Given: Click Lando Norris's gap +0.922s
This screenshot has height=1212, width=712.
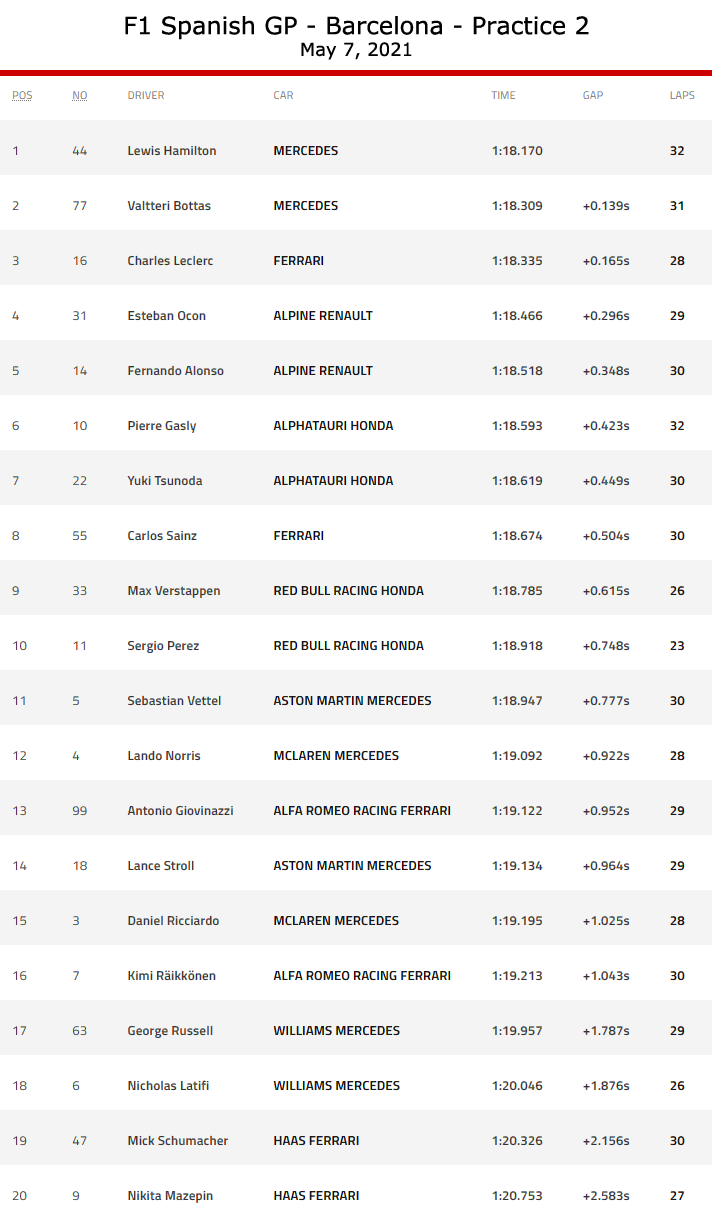Looking at the screenshot, I should pos(606,756).
